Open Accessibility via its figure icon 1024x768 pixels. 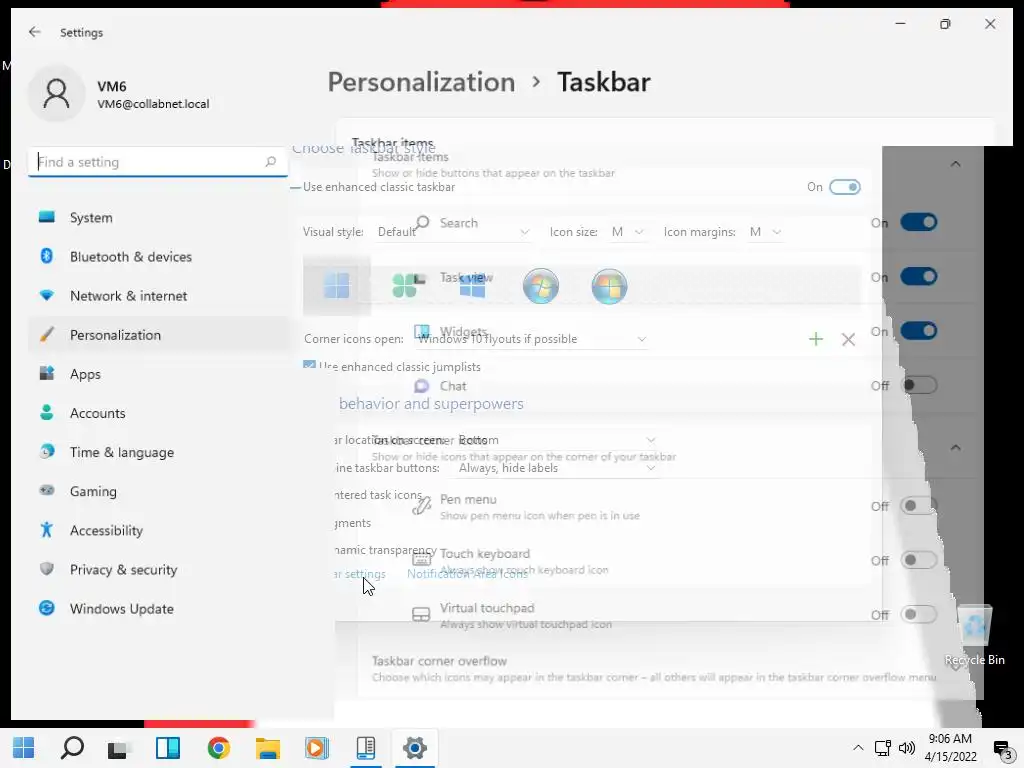click(46, 530)
